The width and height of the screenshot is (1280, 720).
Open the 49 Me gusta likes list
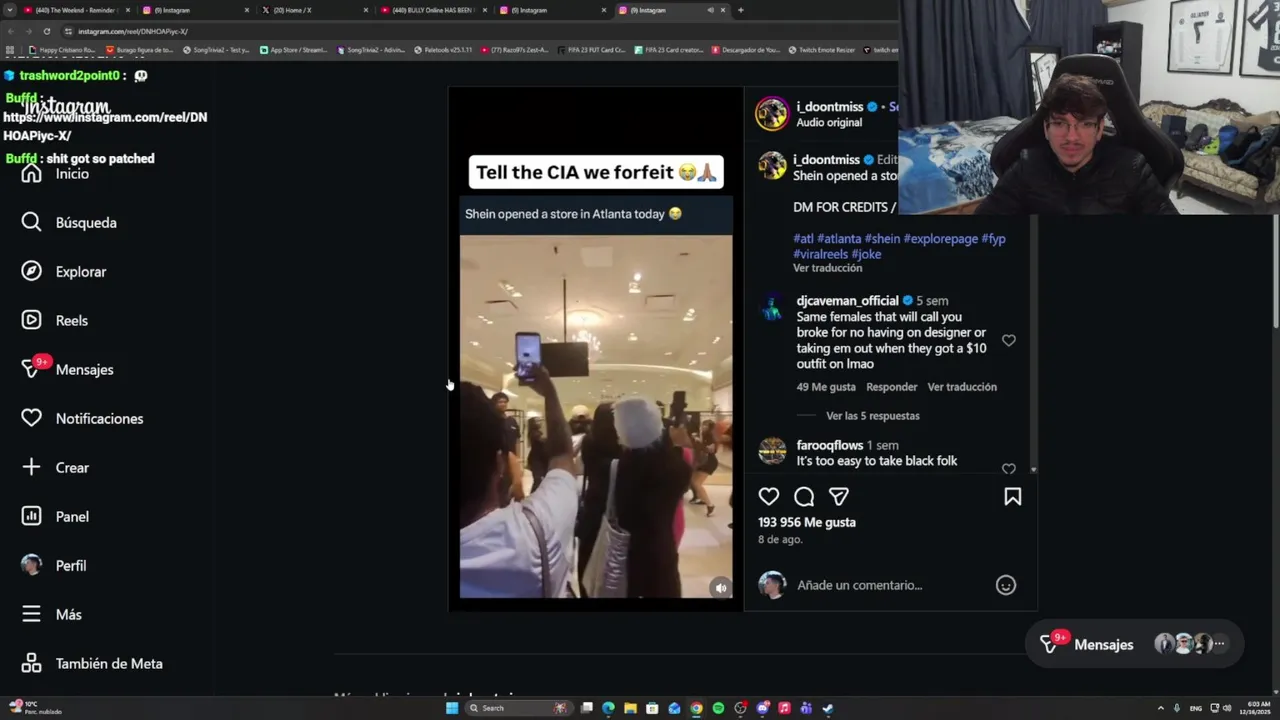826,387
